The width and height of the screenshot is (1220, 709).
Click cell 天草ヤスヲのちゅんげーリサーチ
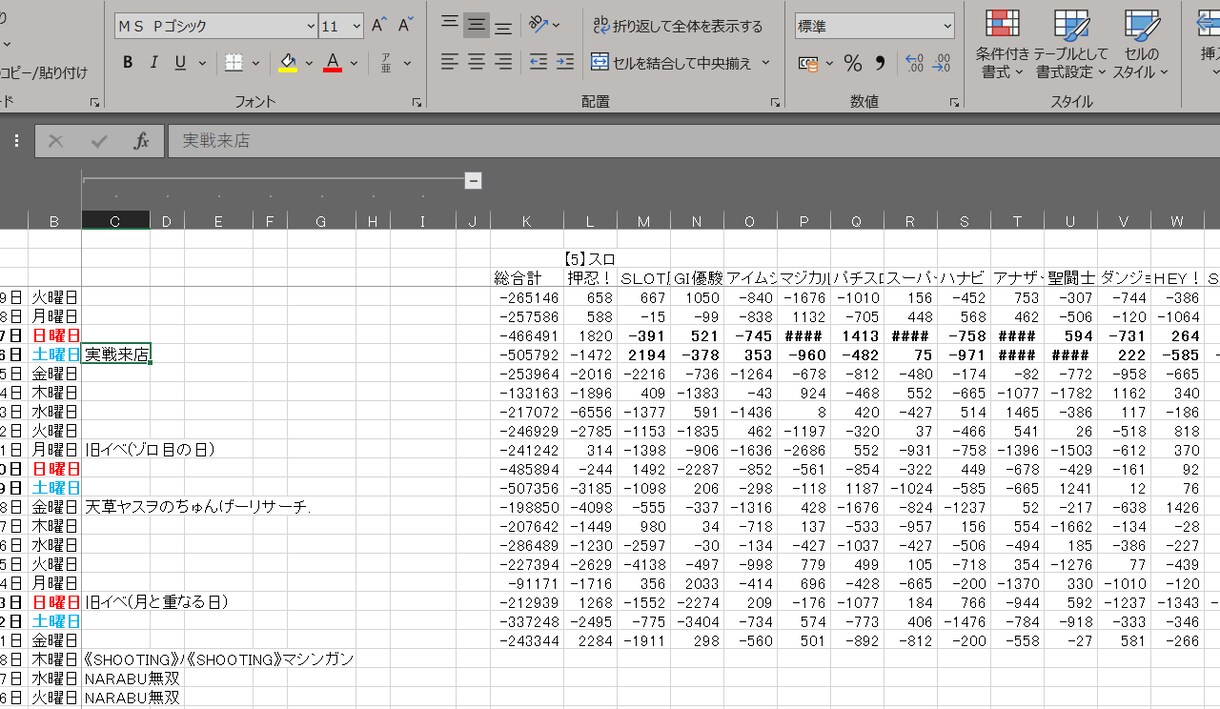pyautogui.click(x=198, y=506)
